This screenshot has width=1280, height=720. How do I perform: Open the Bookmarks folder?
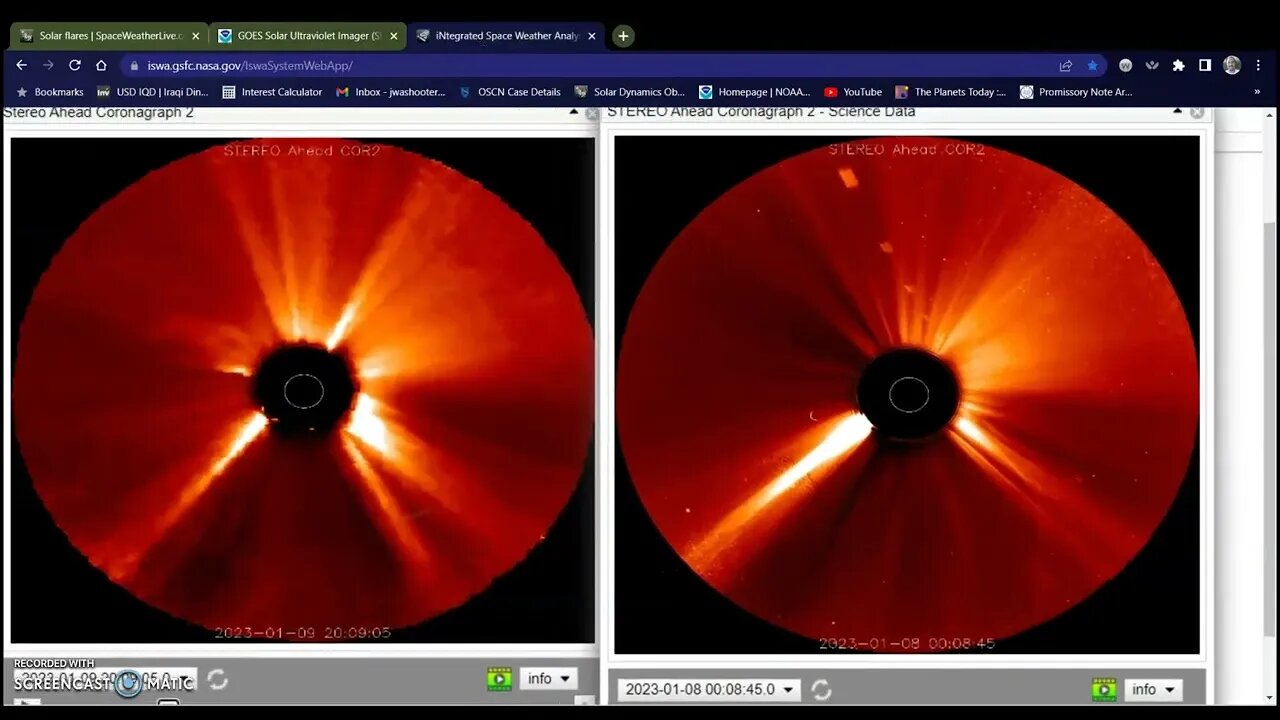click(50, 92)
